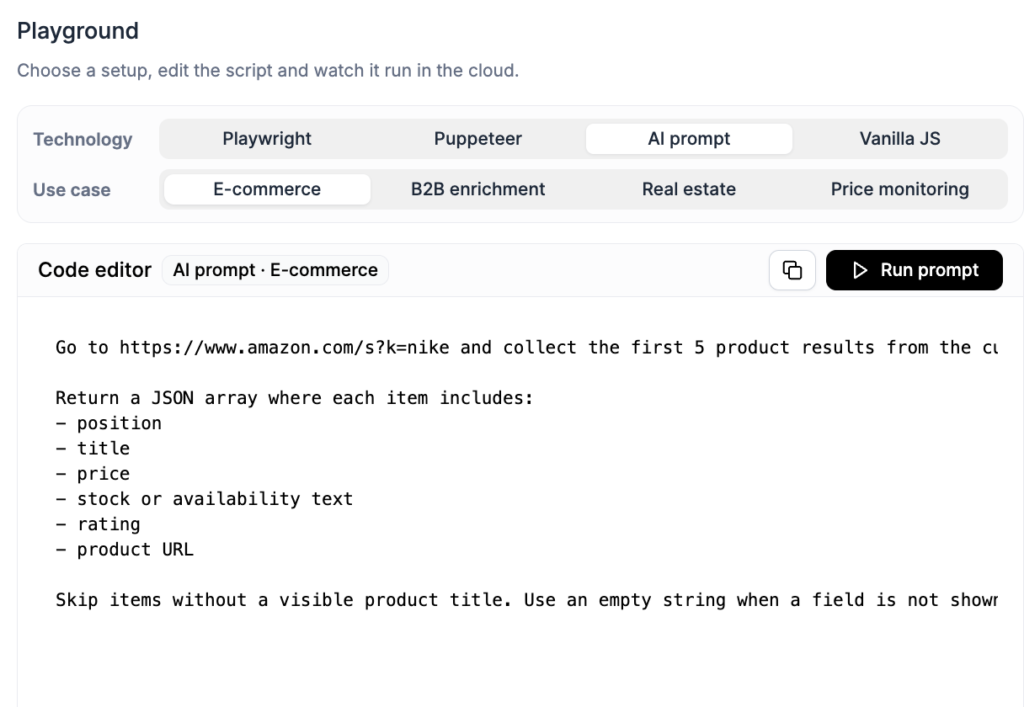The height and width of the screenshot is (707, 1024).
Task: Click the 'Return a JSON array' line
Action: tap(295, 398)
